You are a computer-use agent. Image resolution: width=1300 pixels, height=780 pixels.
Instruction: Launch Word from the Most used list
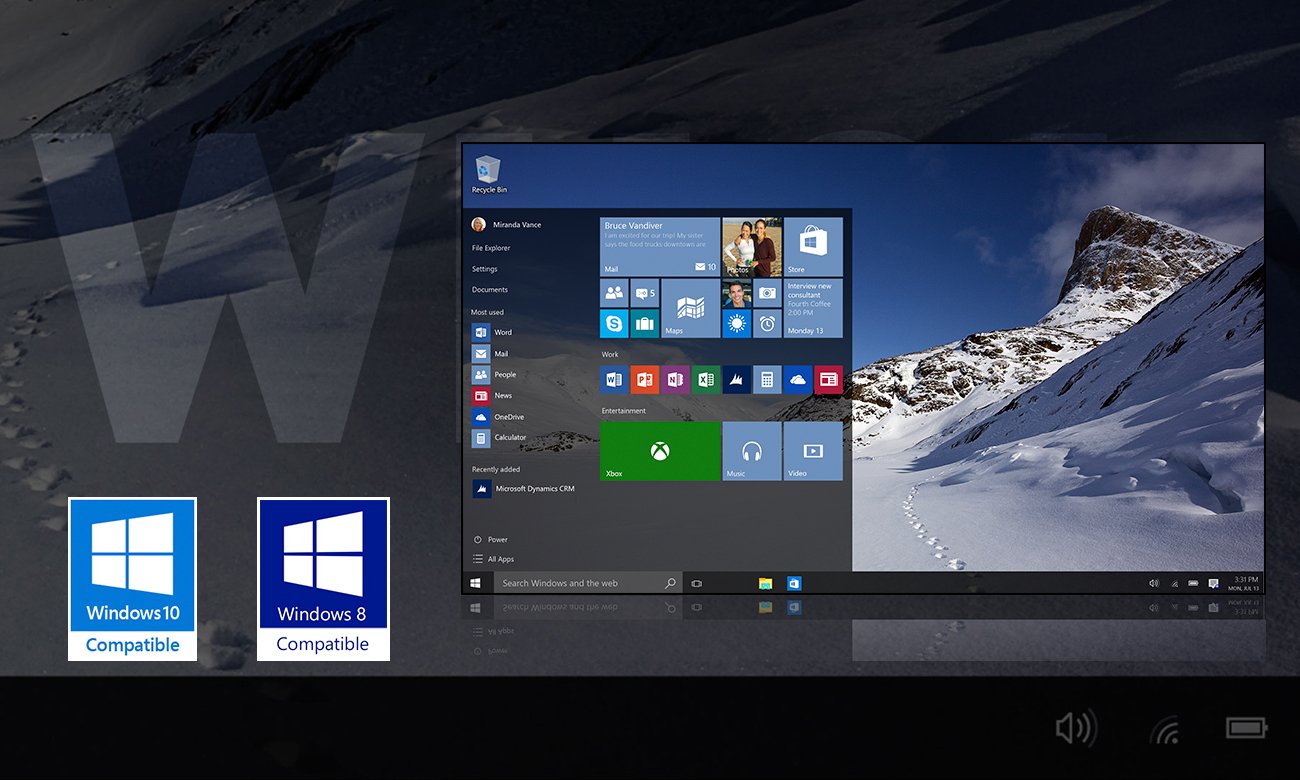tap(492, 332)
